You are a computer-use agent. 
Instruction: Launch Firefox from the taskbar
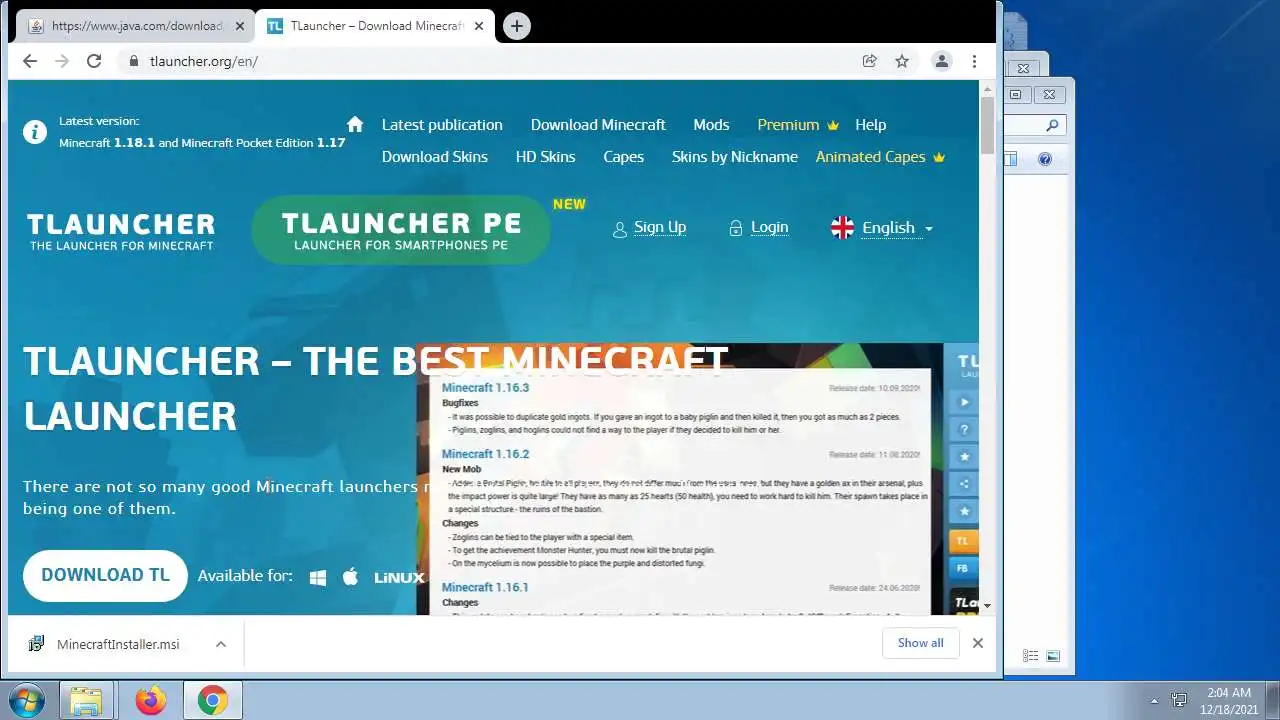point(151,701)
